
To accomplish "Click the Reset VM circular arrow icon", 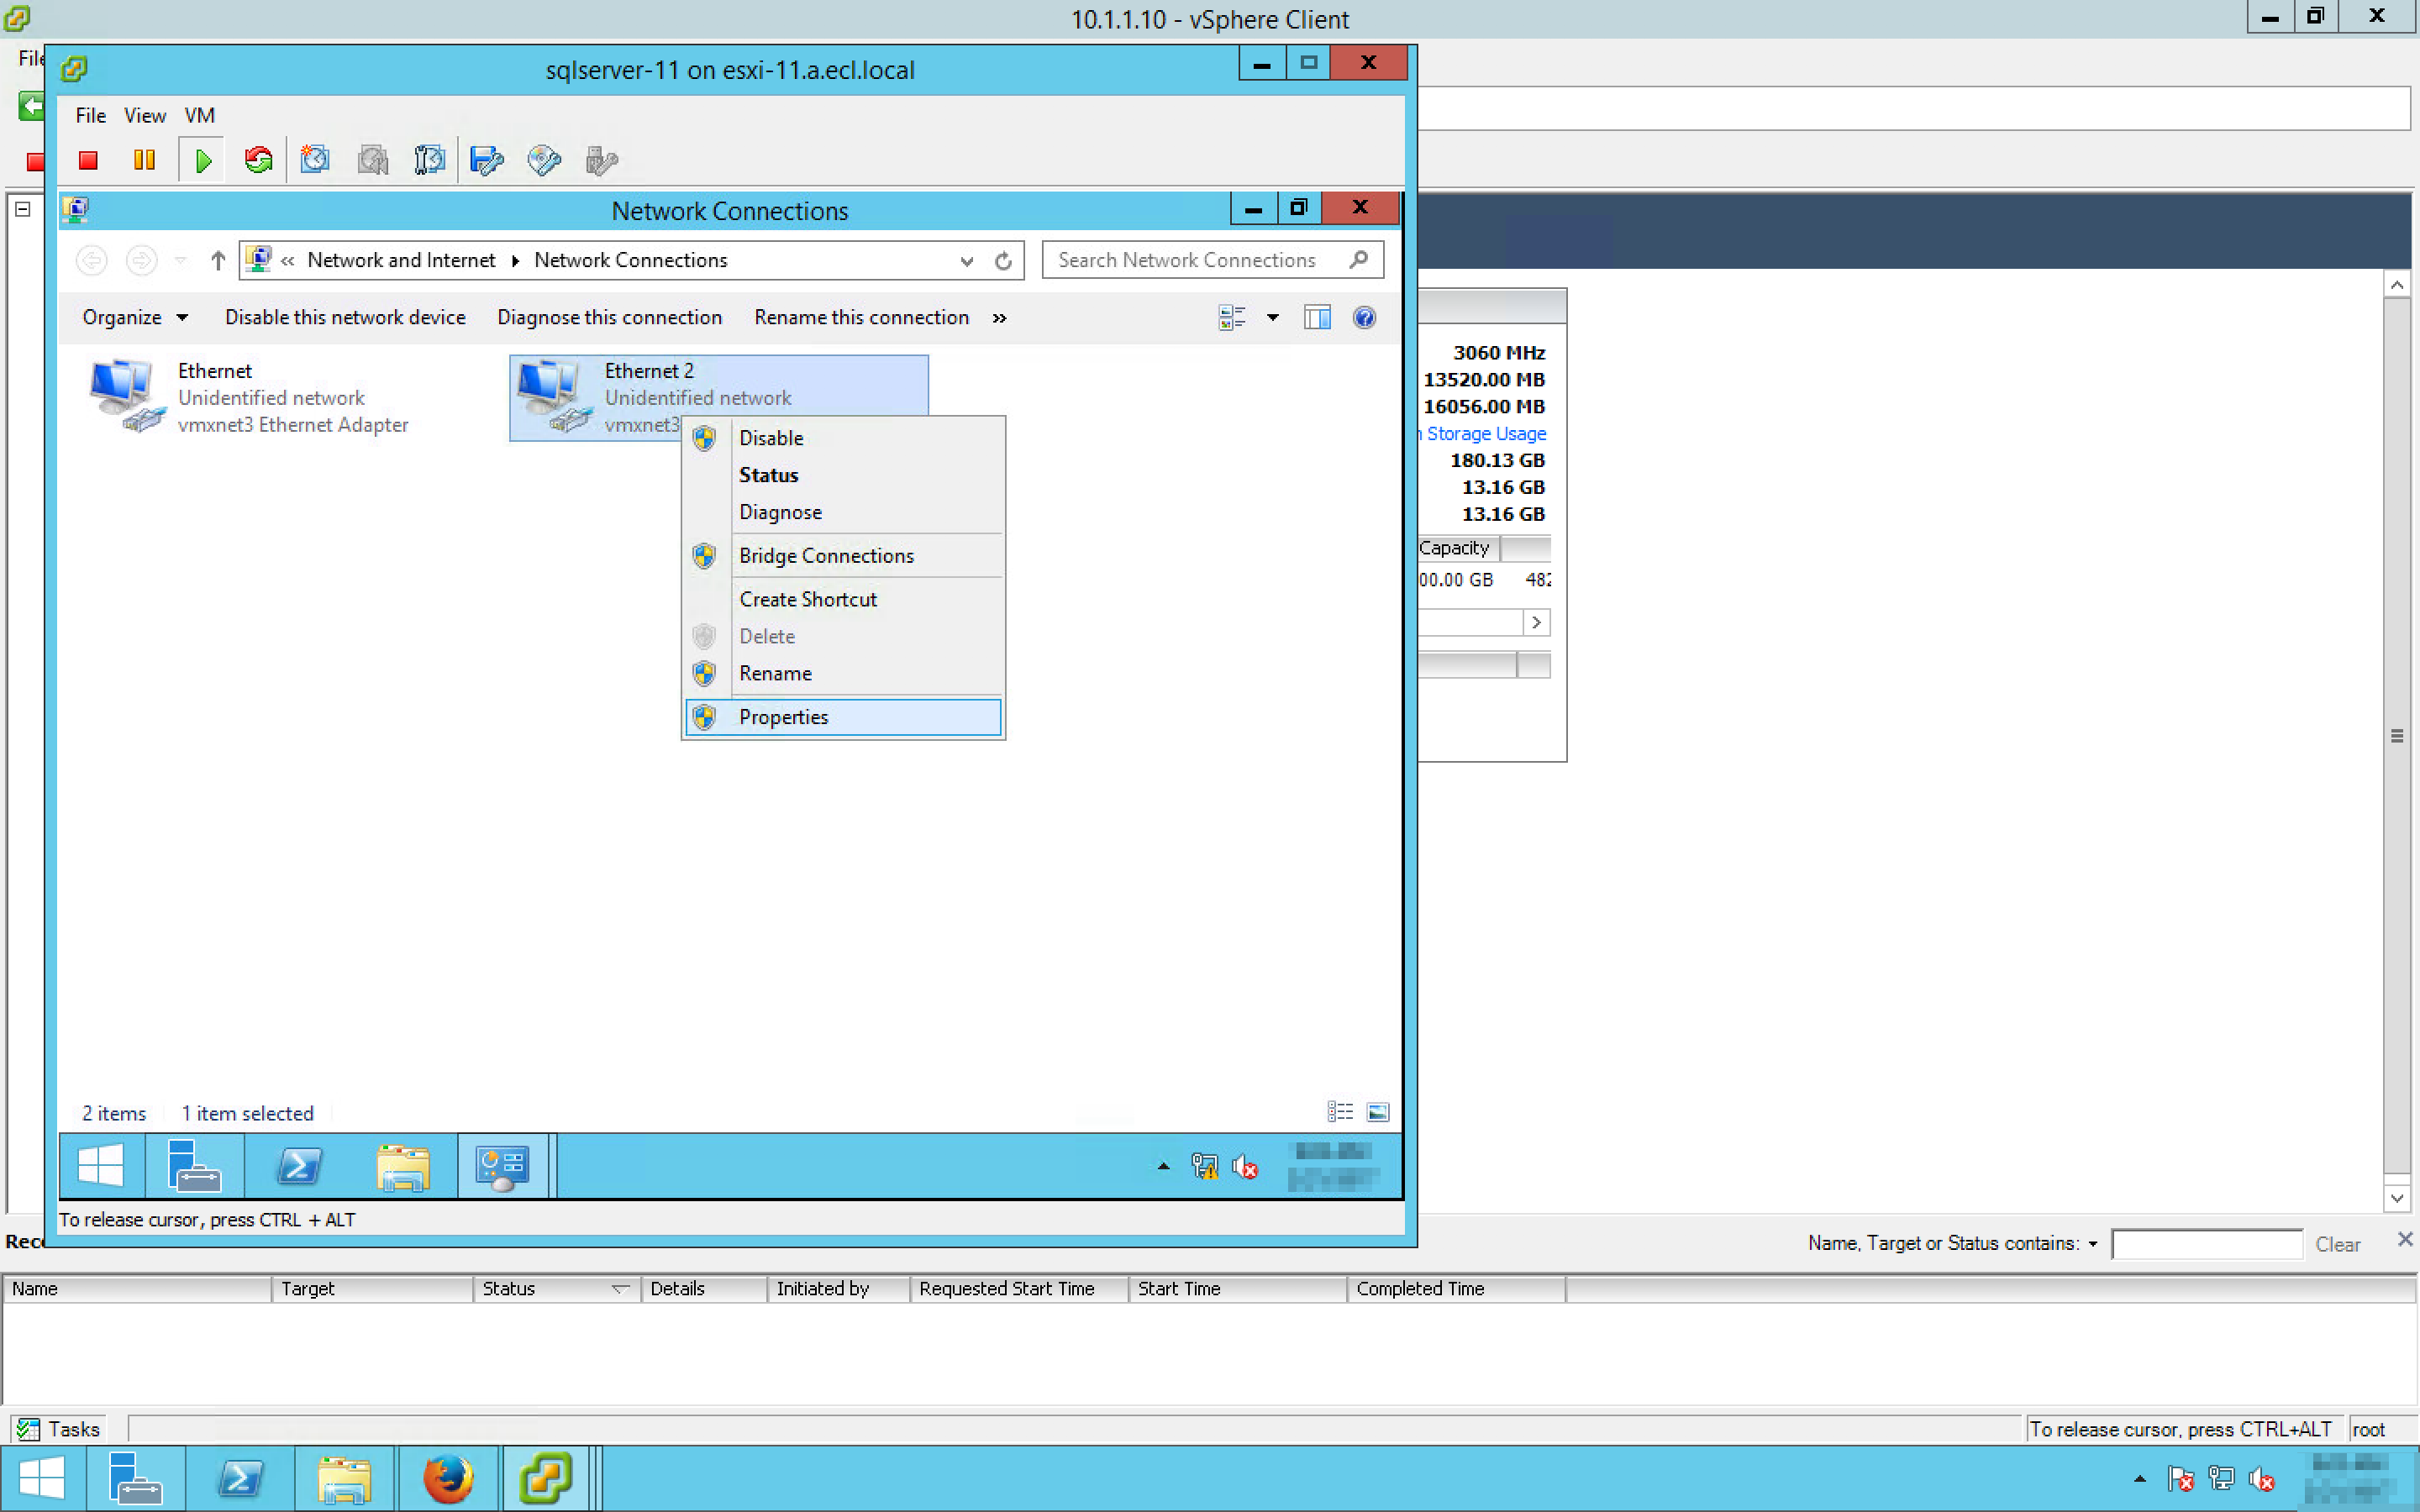I will click(x=258, y=160).
